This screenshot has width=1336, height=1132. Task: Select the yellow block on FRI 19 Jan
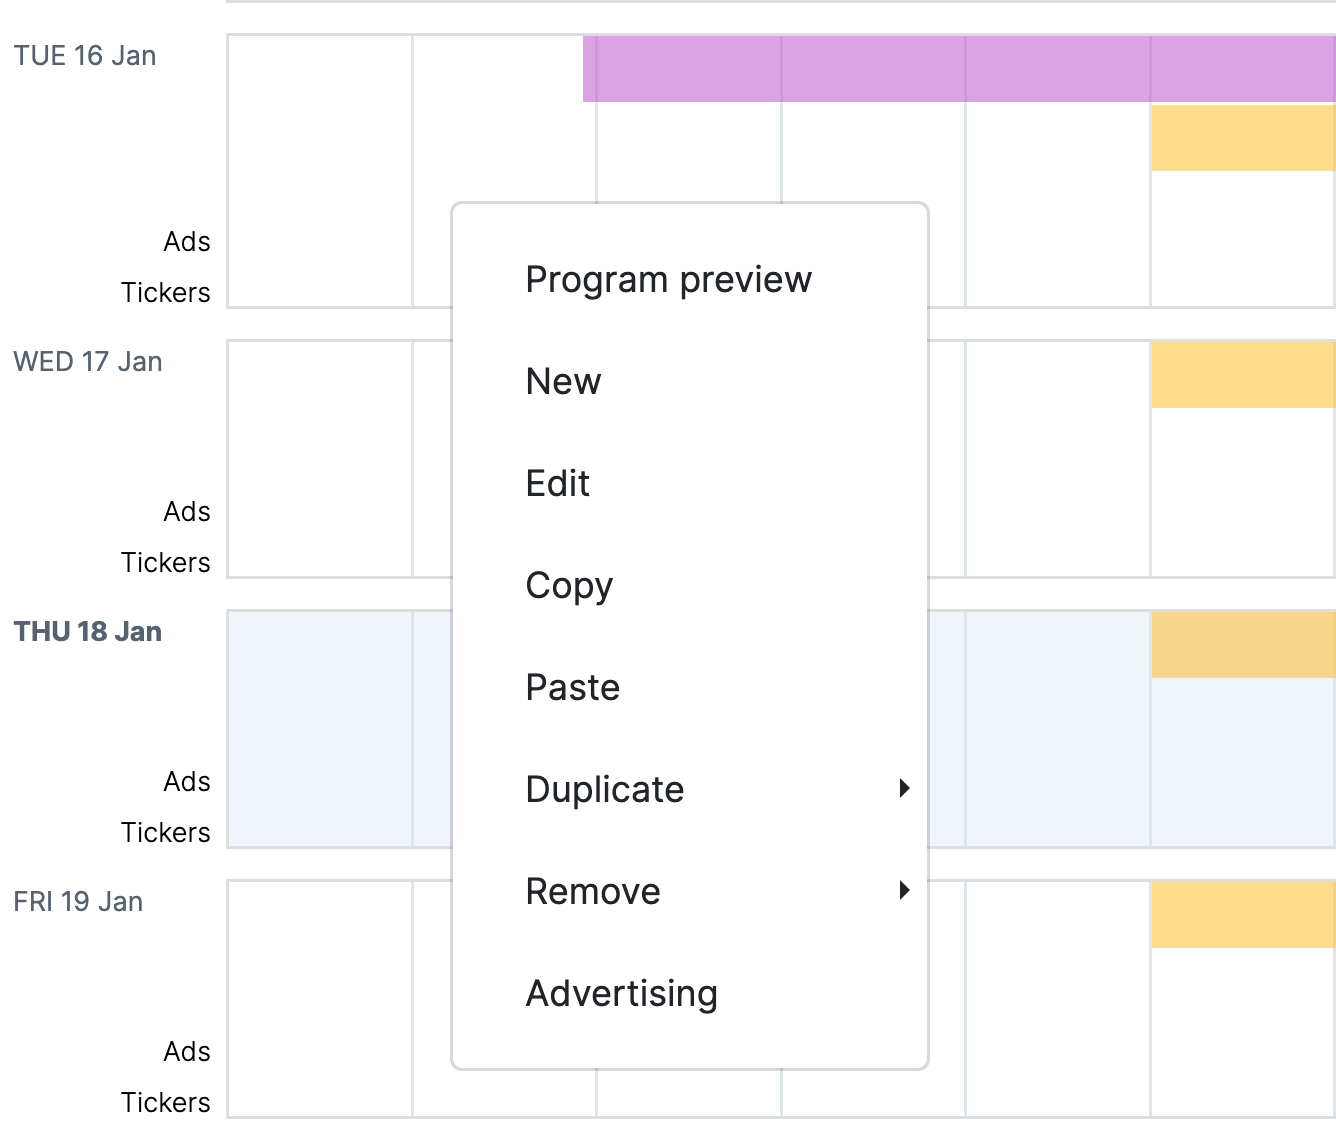[1243, 914]
